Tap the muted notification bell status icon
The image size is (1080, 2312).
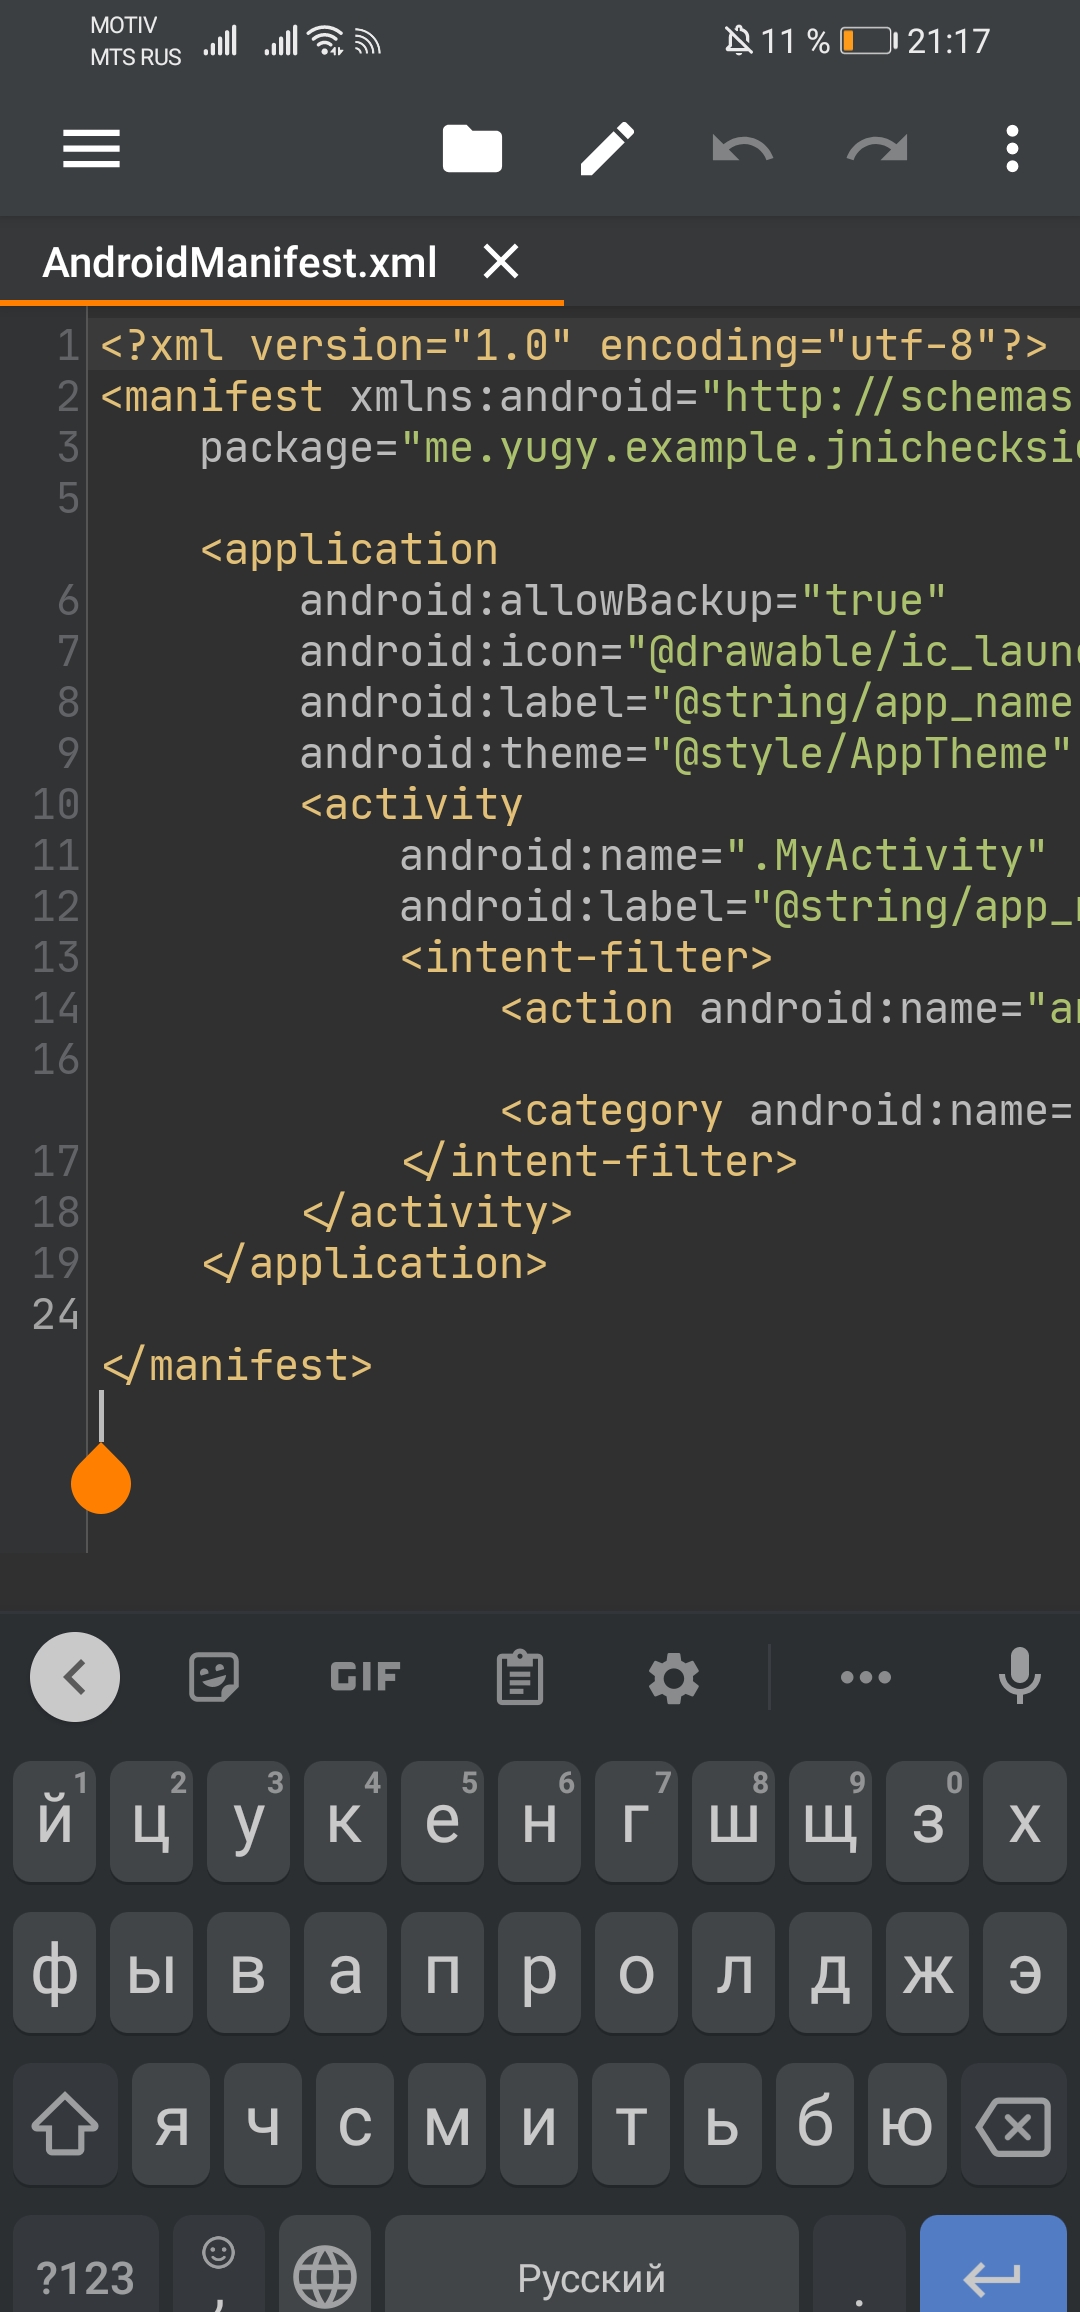pos(738,41)
